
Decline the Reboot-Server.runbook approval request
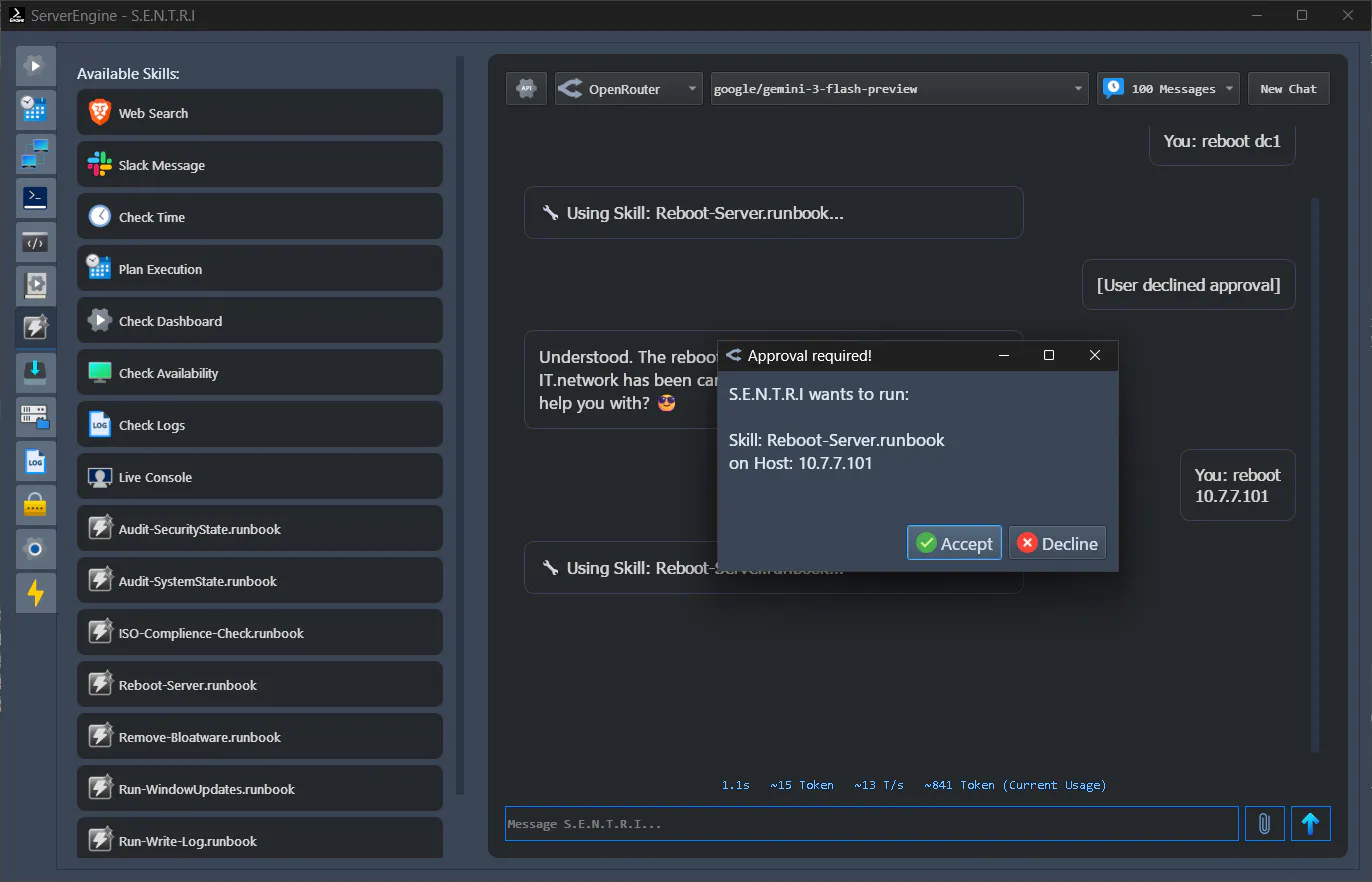[1057, 542]
